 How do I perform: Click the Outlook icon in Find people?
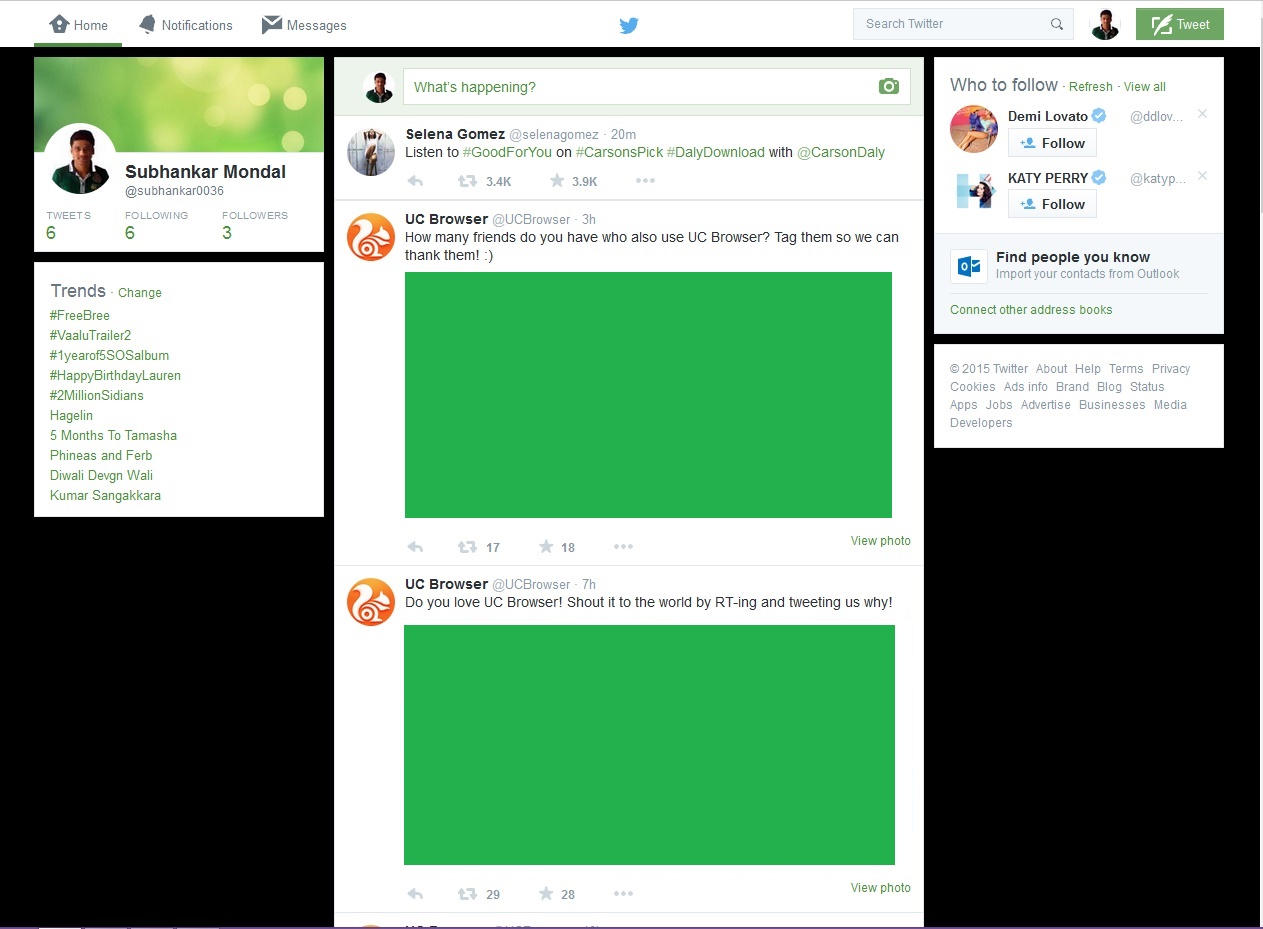click(969, 266)
